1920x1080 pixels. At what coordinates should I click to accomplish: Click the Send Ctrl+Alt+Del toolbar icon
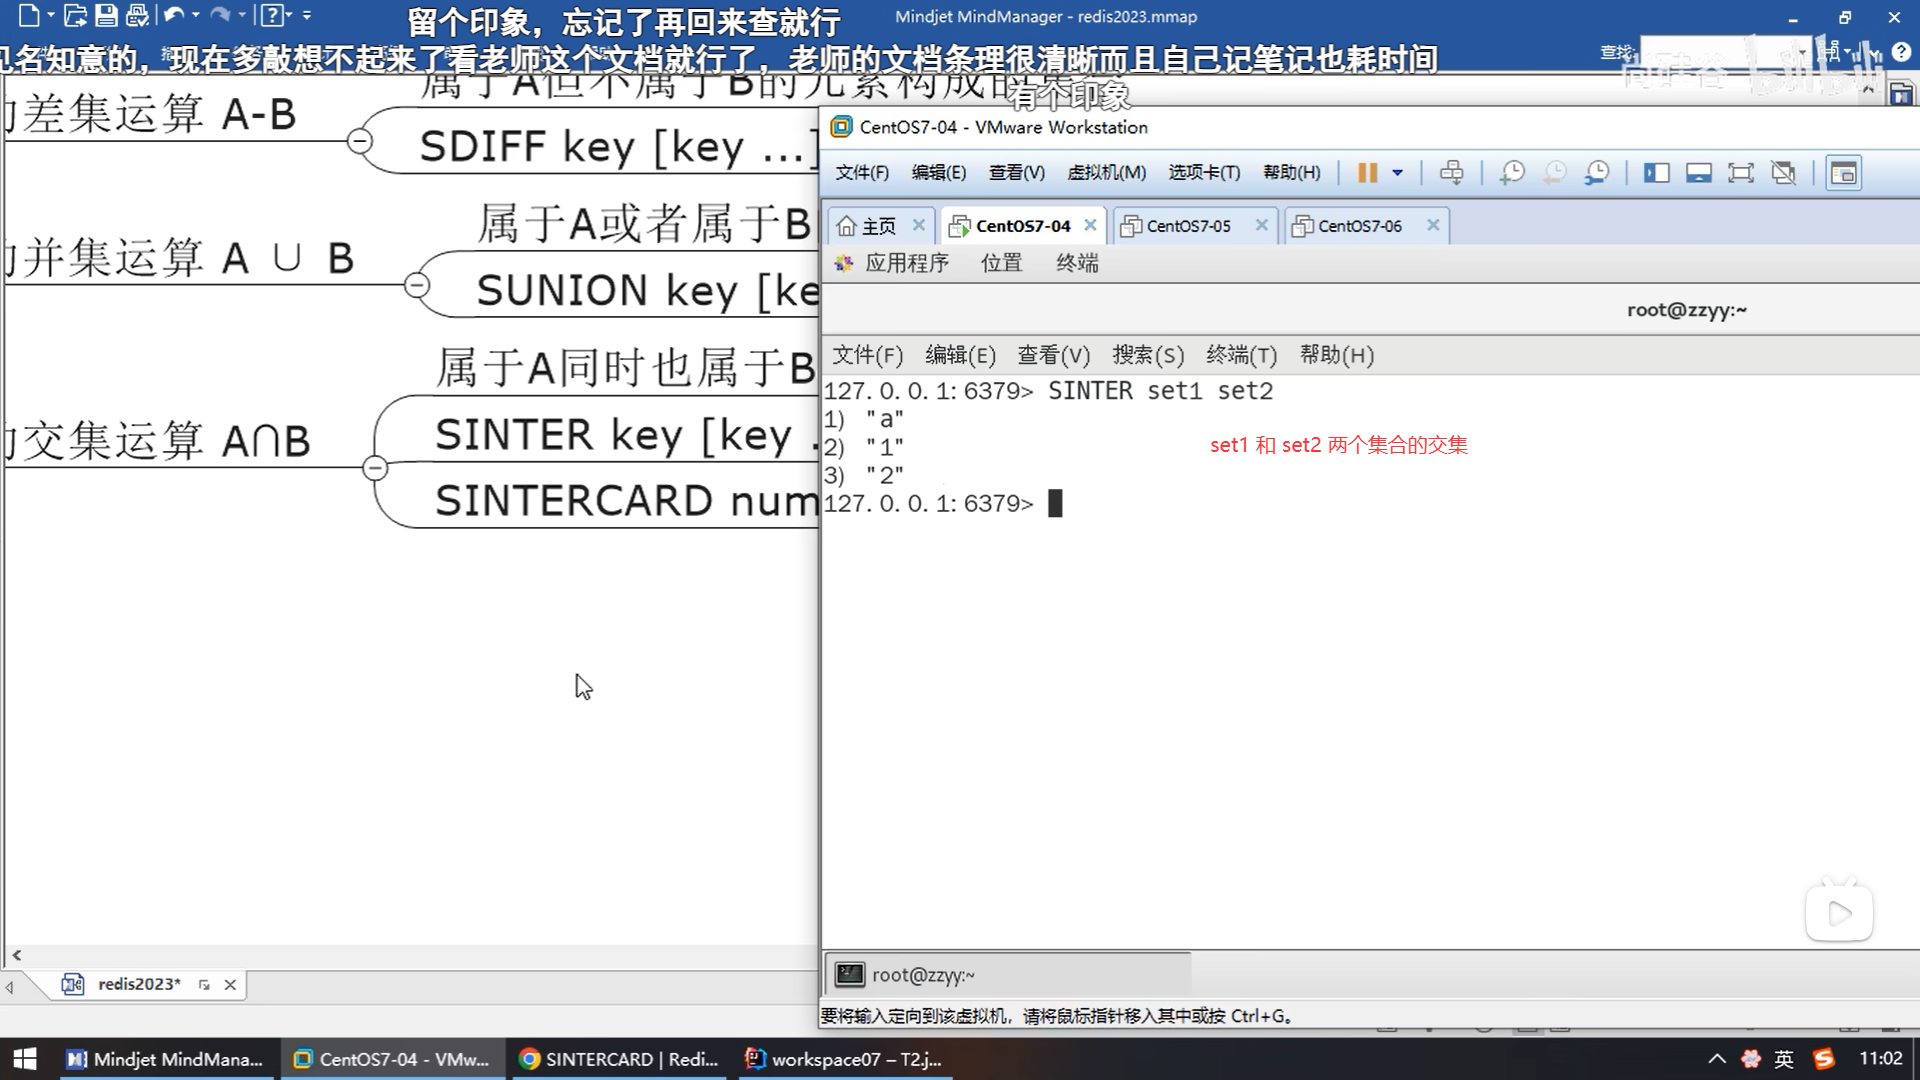click(x=1451, y=173)
